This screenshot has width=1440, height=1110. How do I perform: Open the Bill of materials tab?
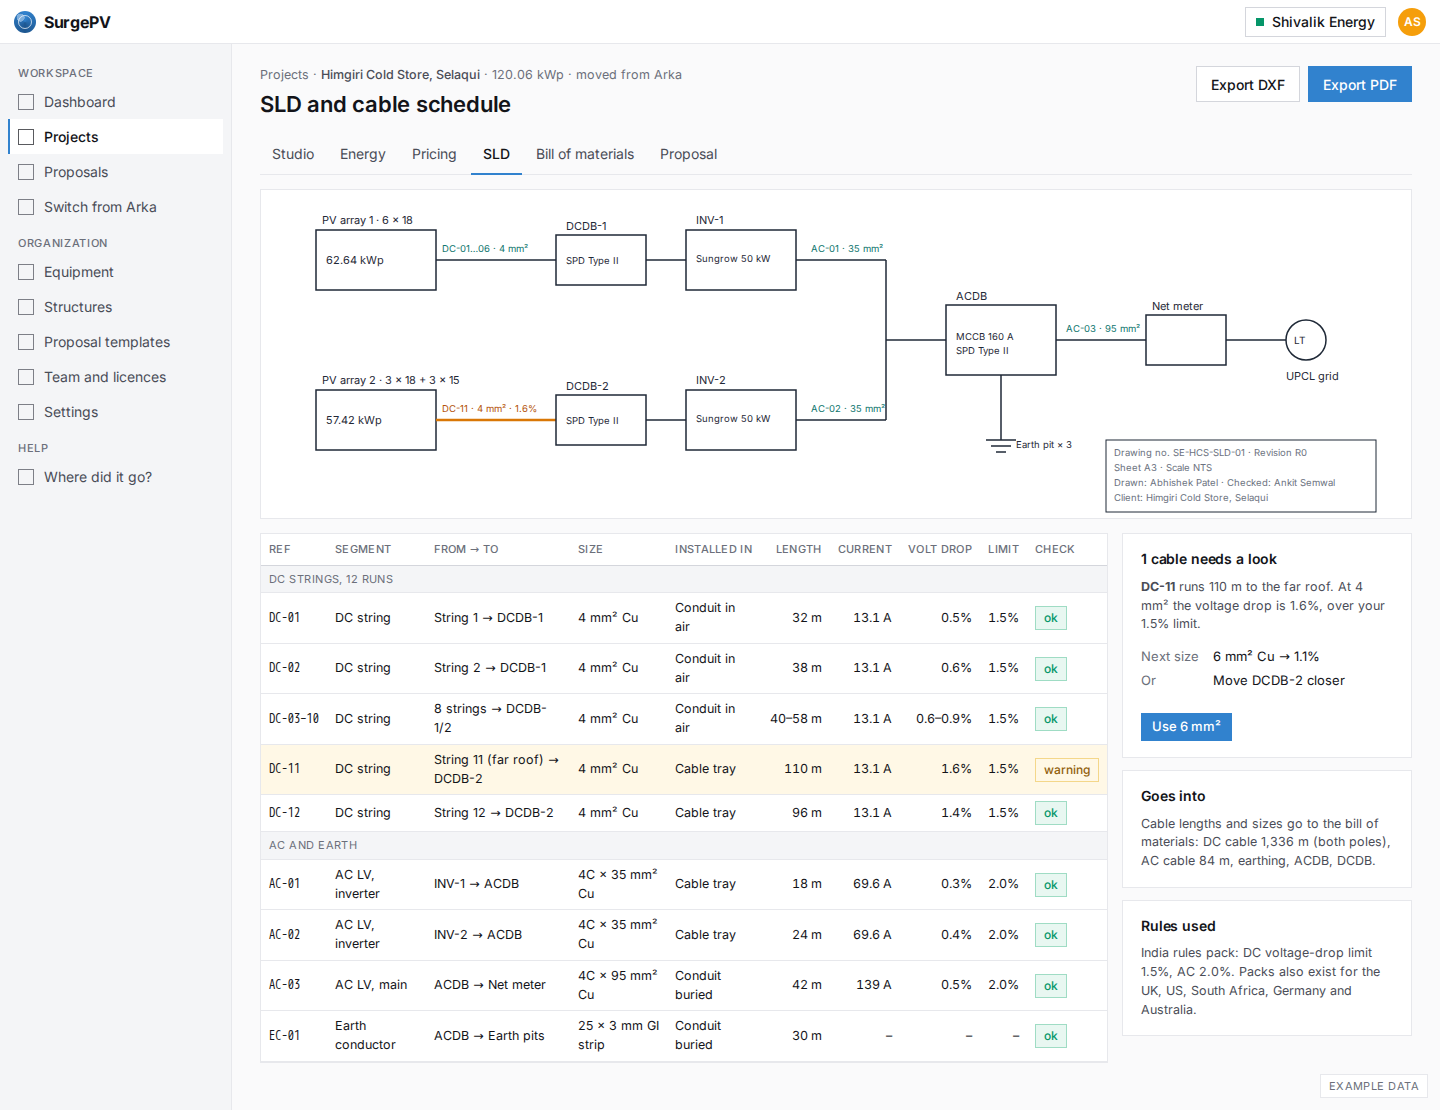click(x=585, y=154)
